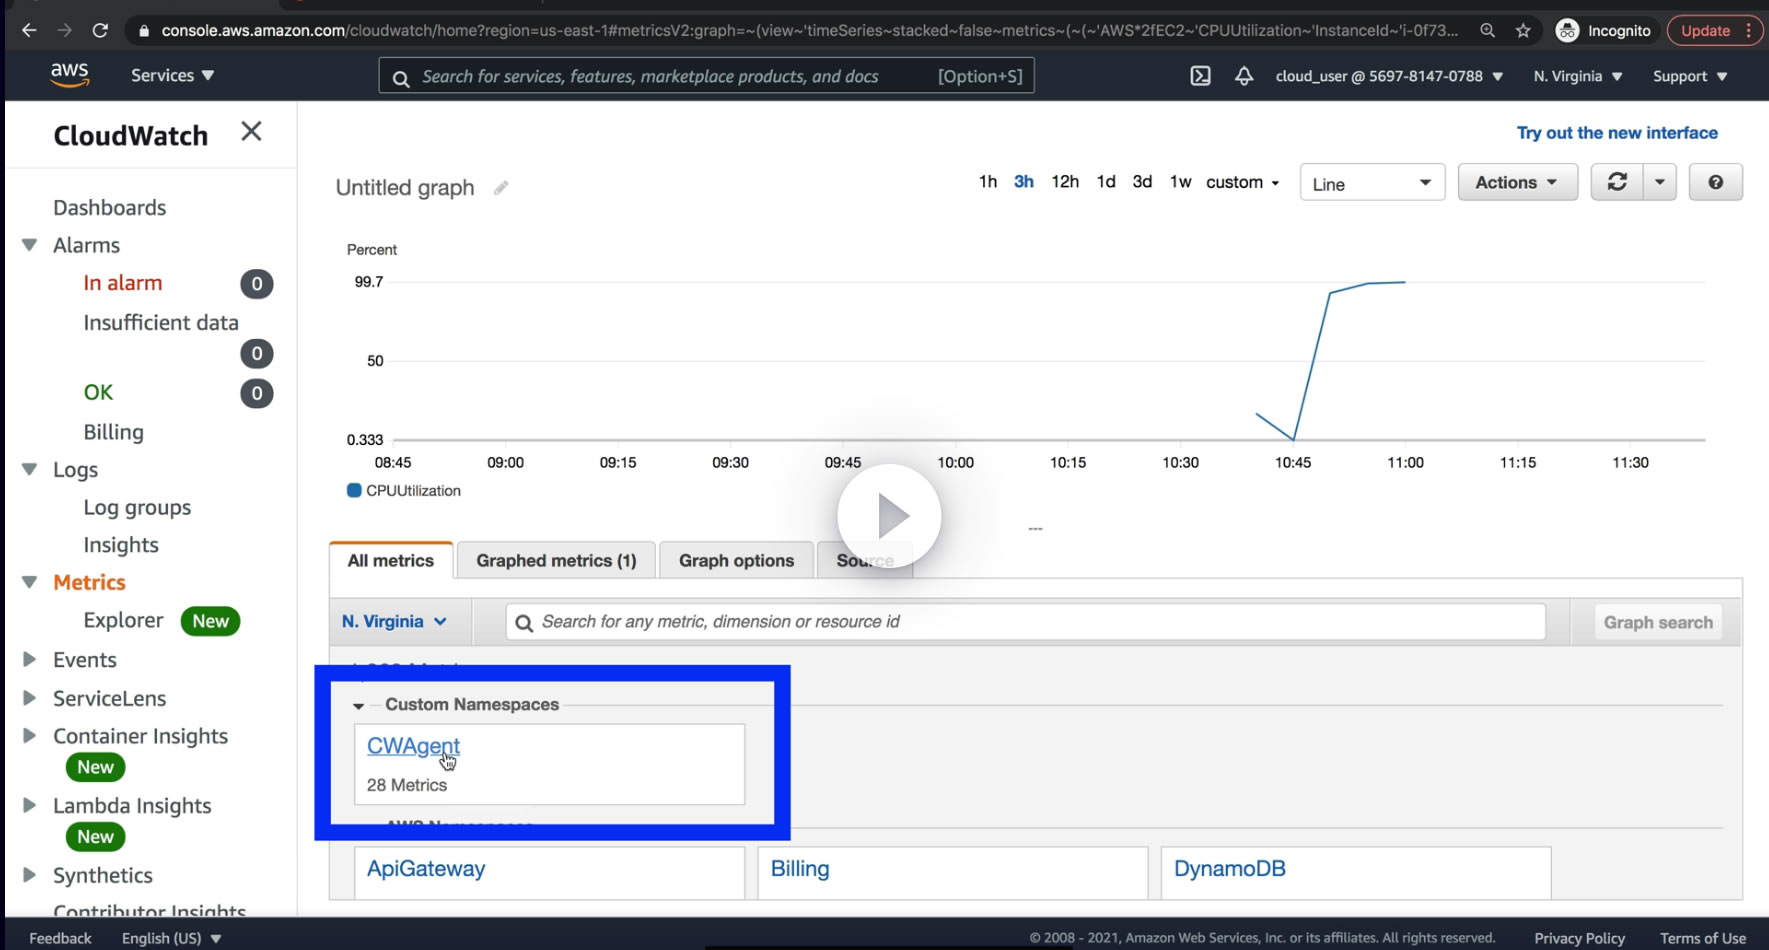Open the CloudWatch help question mark

[x=1716, y=182]
